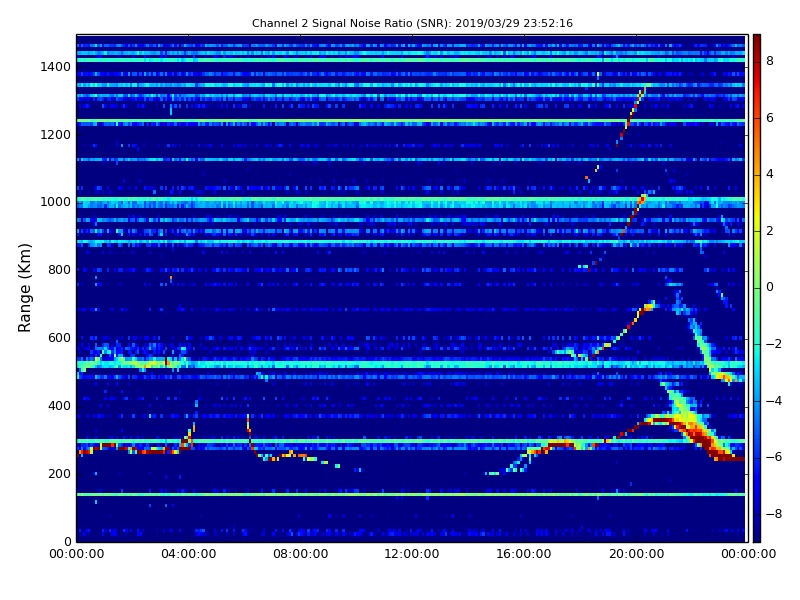Click the 600 range tick label
The width and height of the screenshot is (800, 600).
click(59, 338)
